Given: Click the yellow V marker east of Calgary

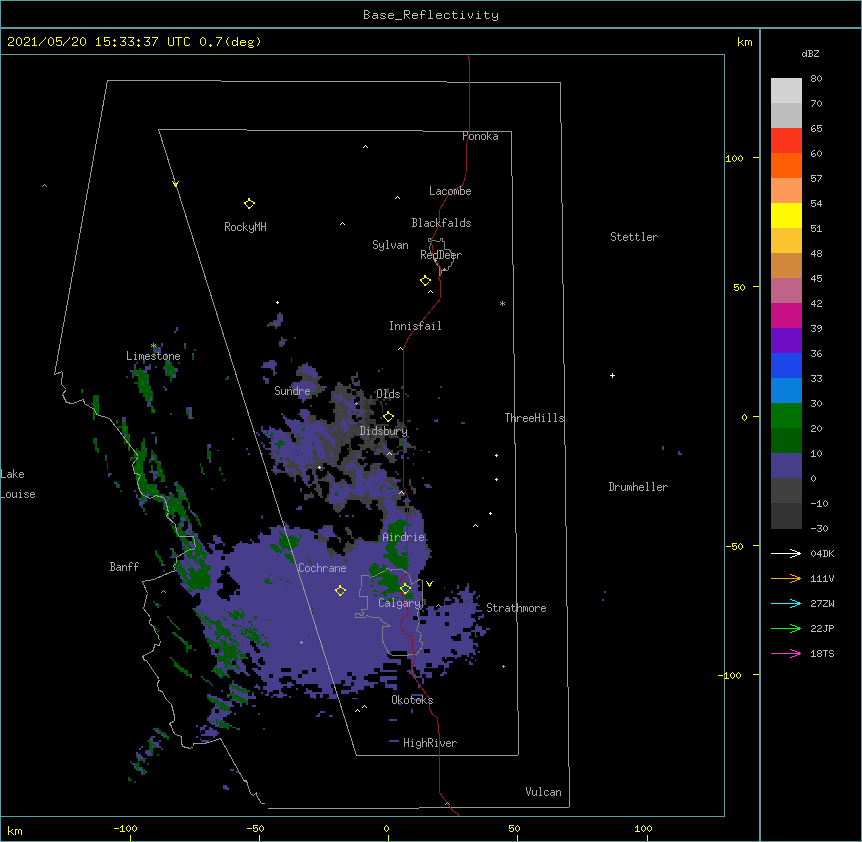Looking at the screenshot, I should pos(429,584).
